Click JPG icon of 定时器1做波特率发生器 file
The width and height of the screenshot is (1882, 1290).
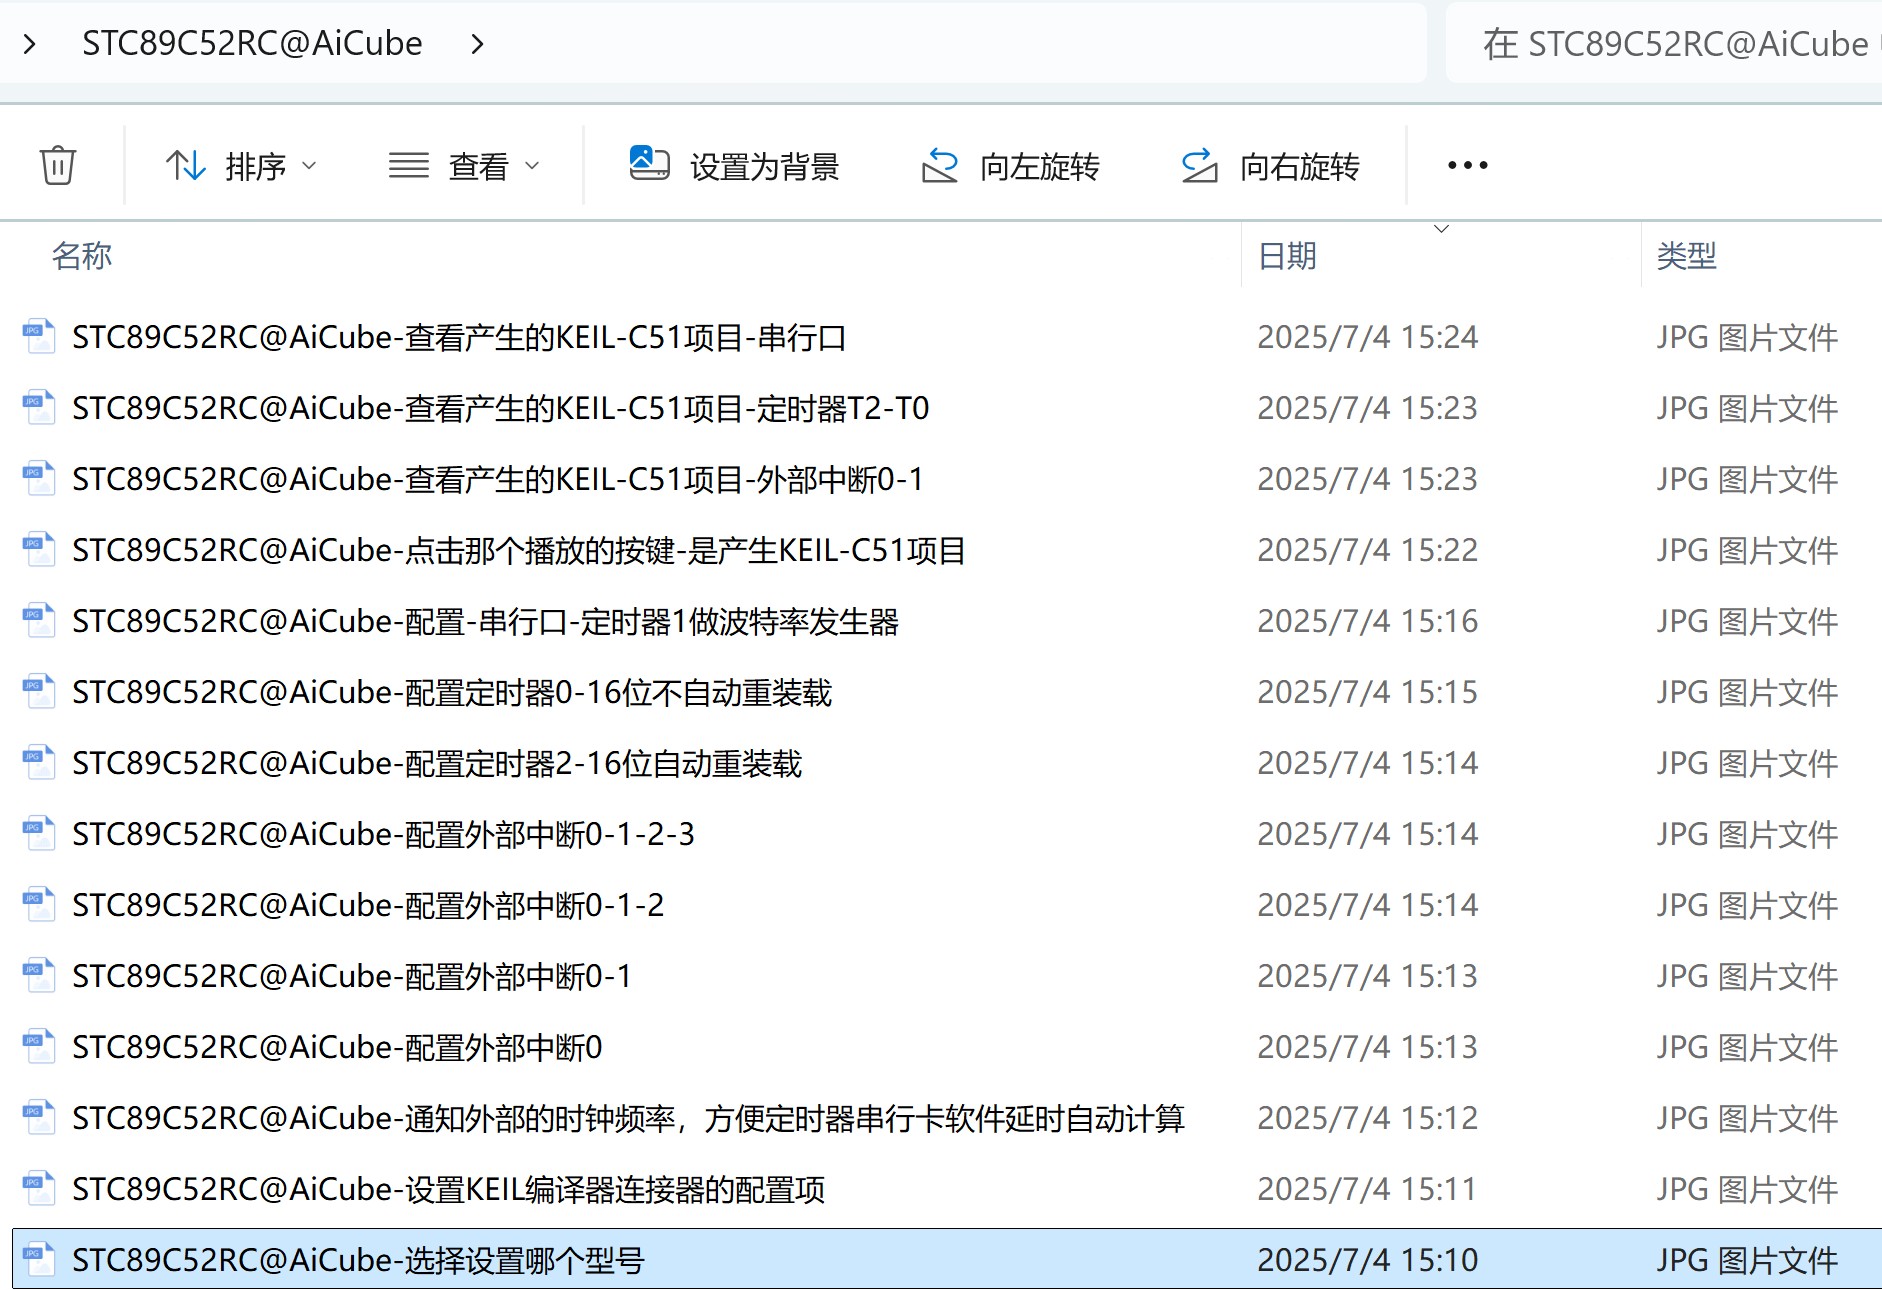39,621
